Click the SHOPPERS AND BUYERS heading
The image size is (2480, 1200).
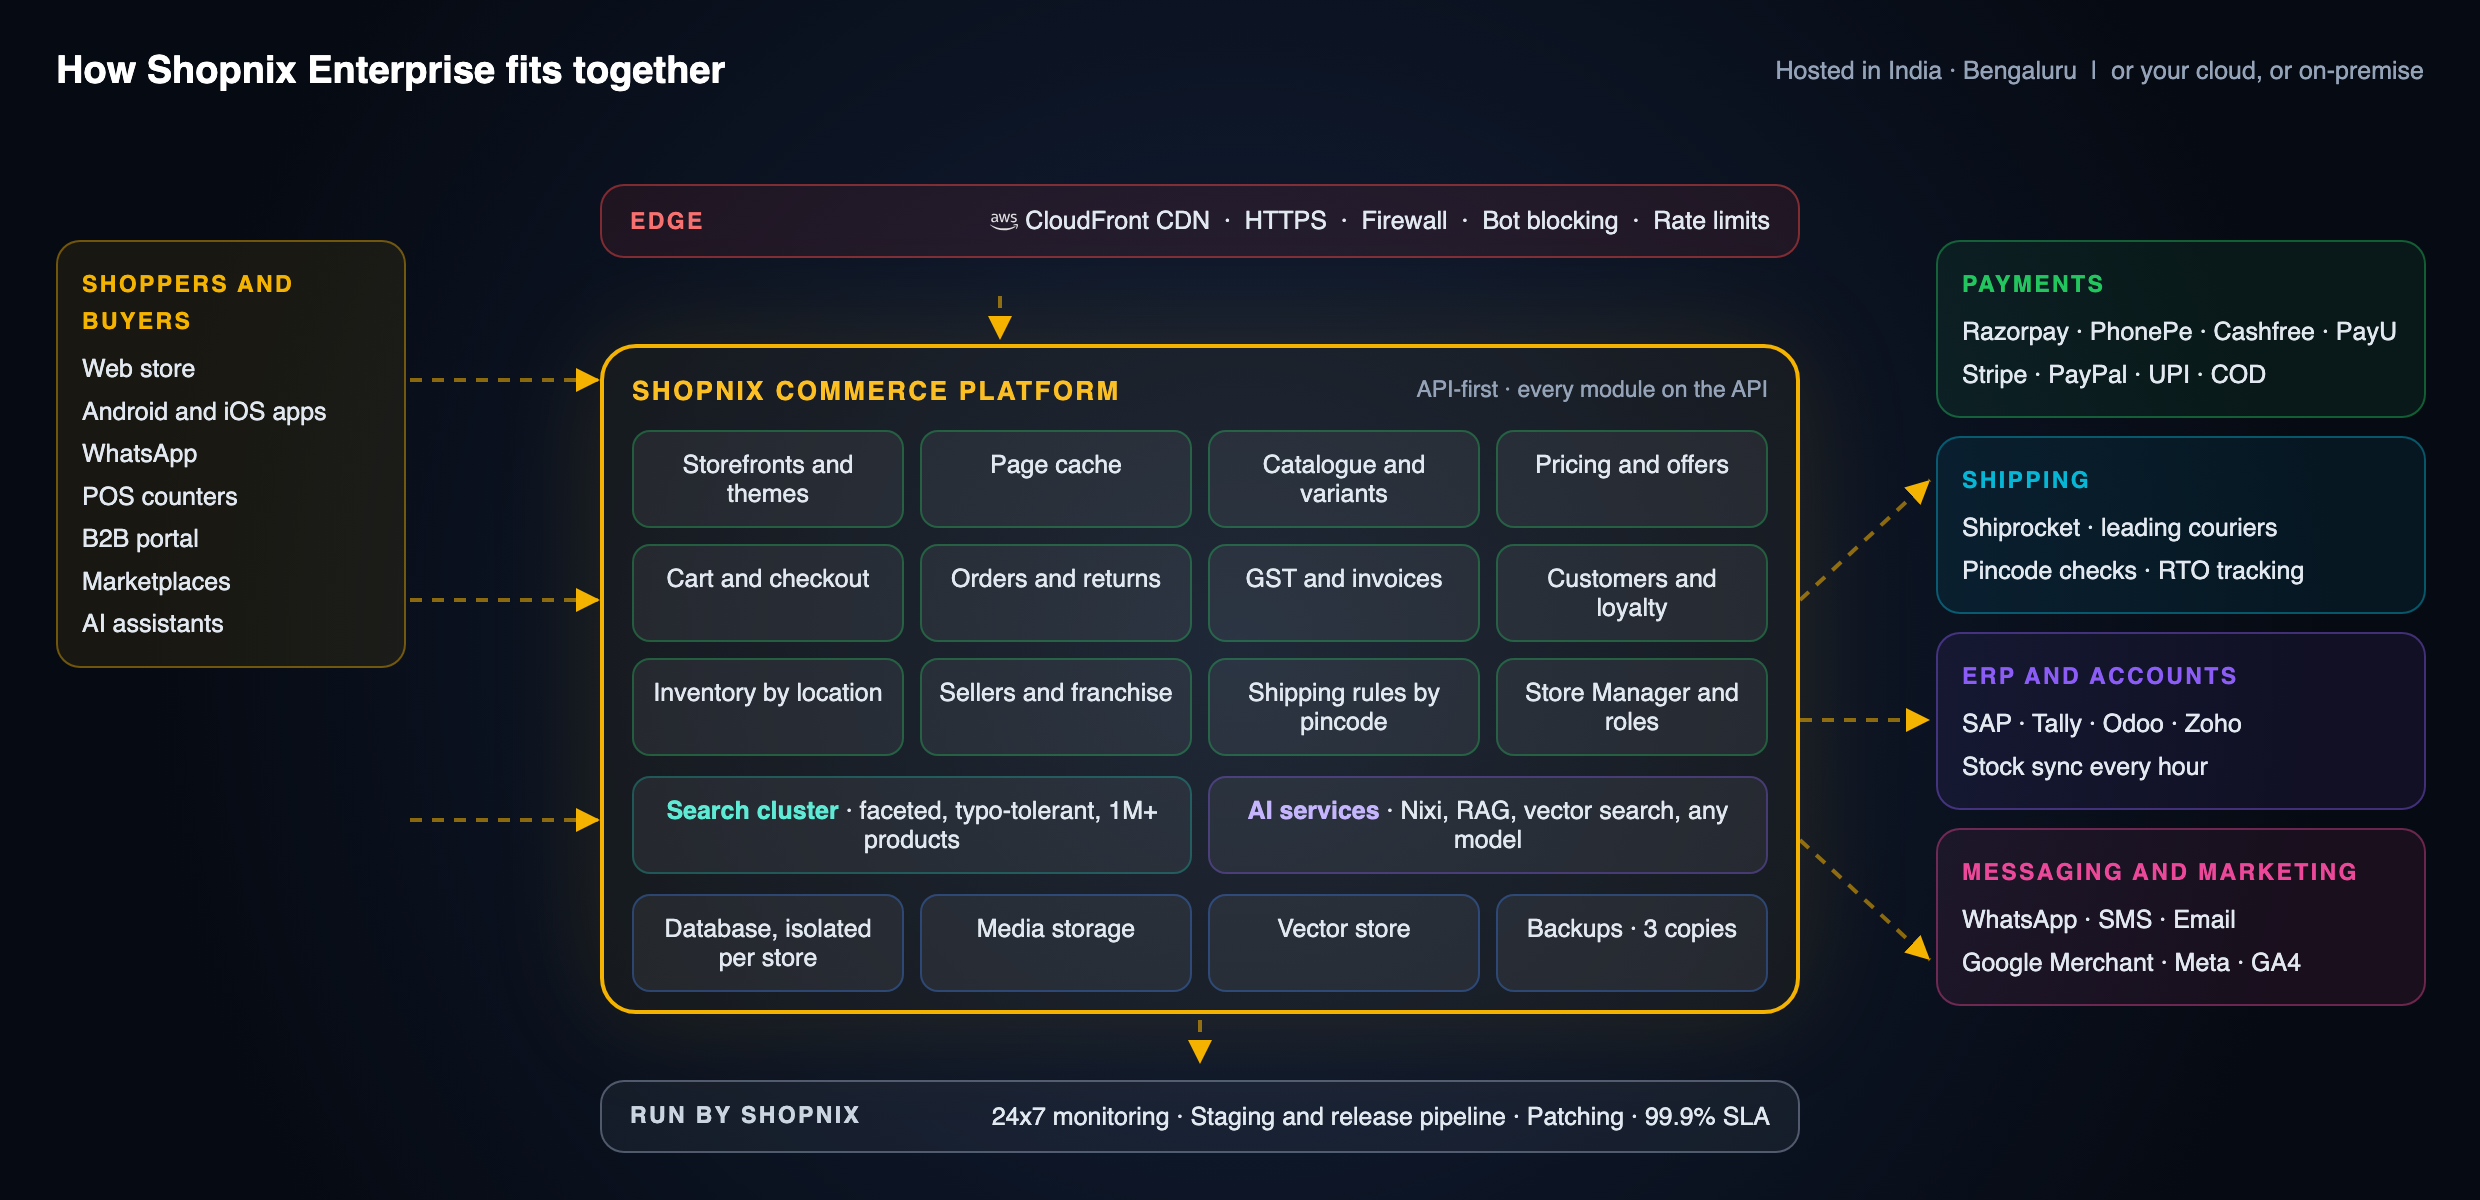[x=187, y=302]
